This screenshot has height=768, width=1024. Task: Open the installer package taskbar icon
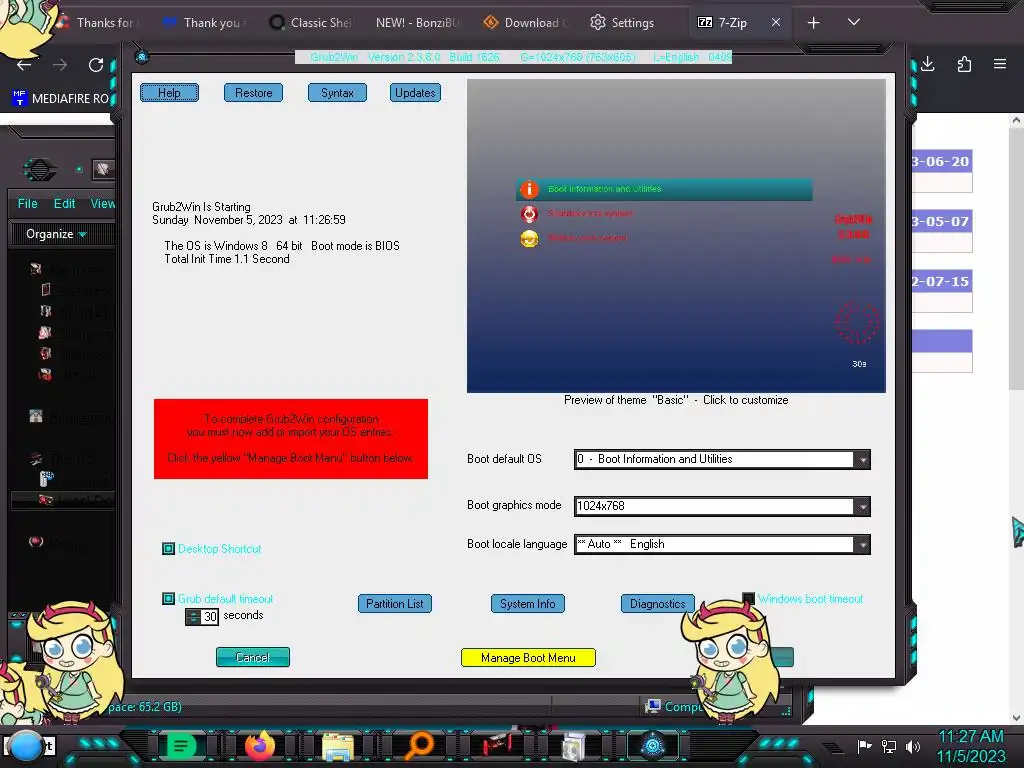coord(573,747)
